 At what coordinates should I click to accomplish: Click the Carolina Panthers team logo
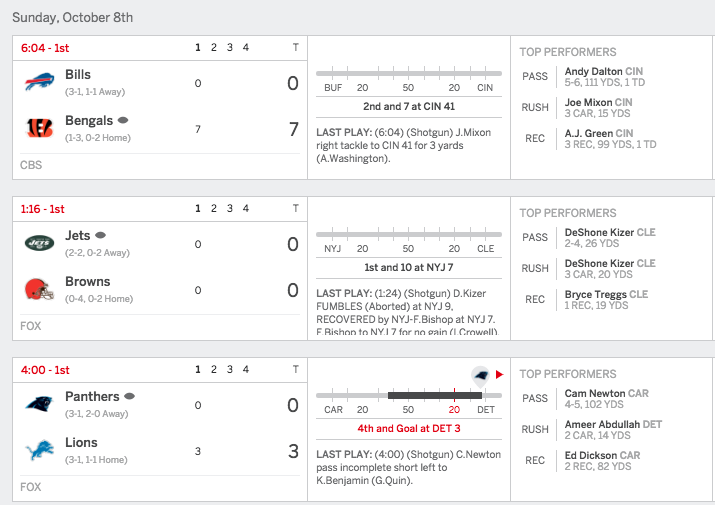click(x=39, y=404)
